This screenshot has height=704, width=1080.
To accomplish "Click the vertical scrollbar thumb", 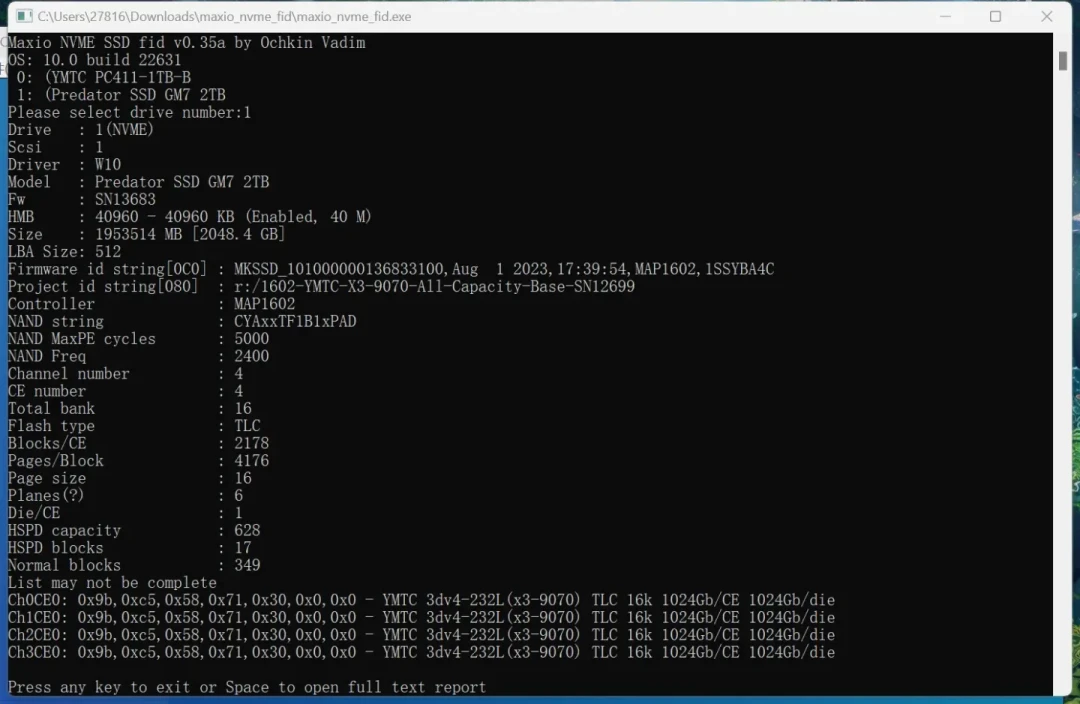I will coord(1062,61).
